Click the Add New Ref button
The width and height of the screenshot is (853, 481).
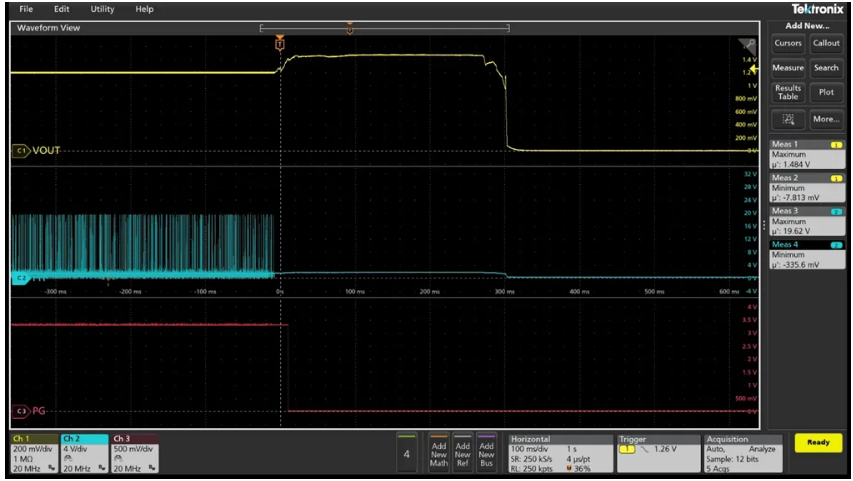pyautogui.click(x=463, y=453)
